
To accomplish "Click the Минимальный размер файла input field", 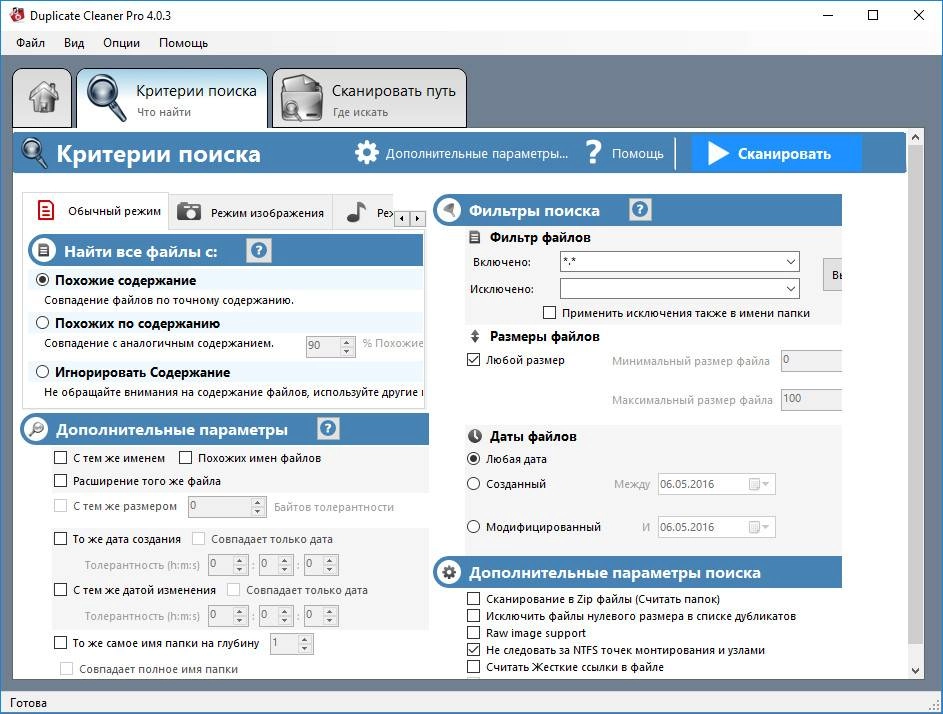I will pos(811,360).
